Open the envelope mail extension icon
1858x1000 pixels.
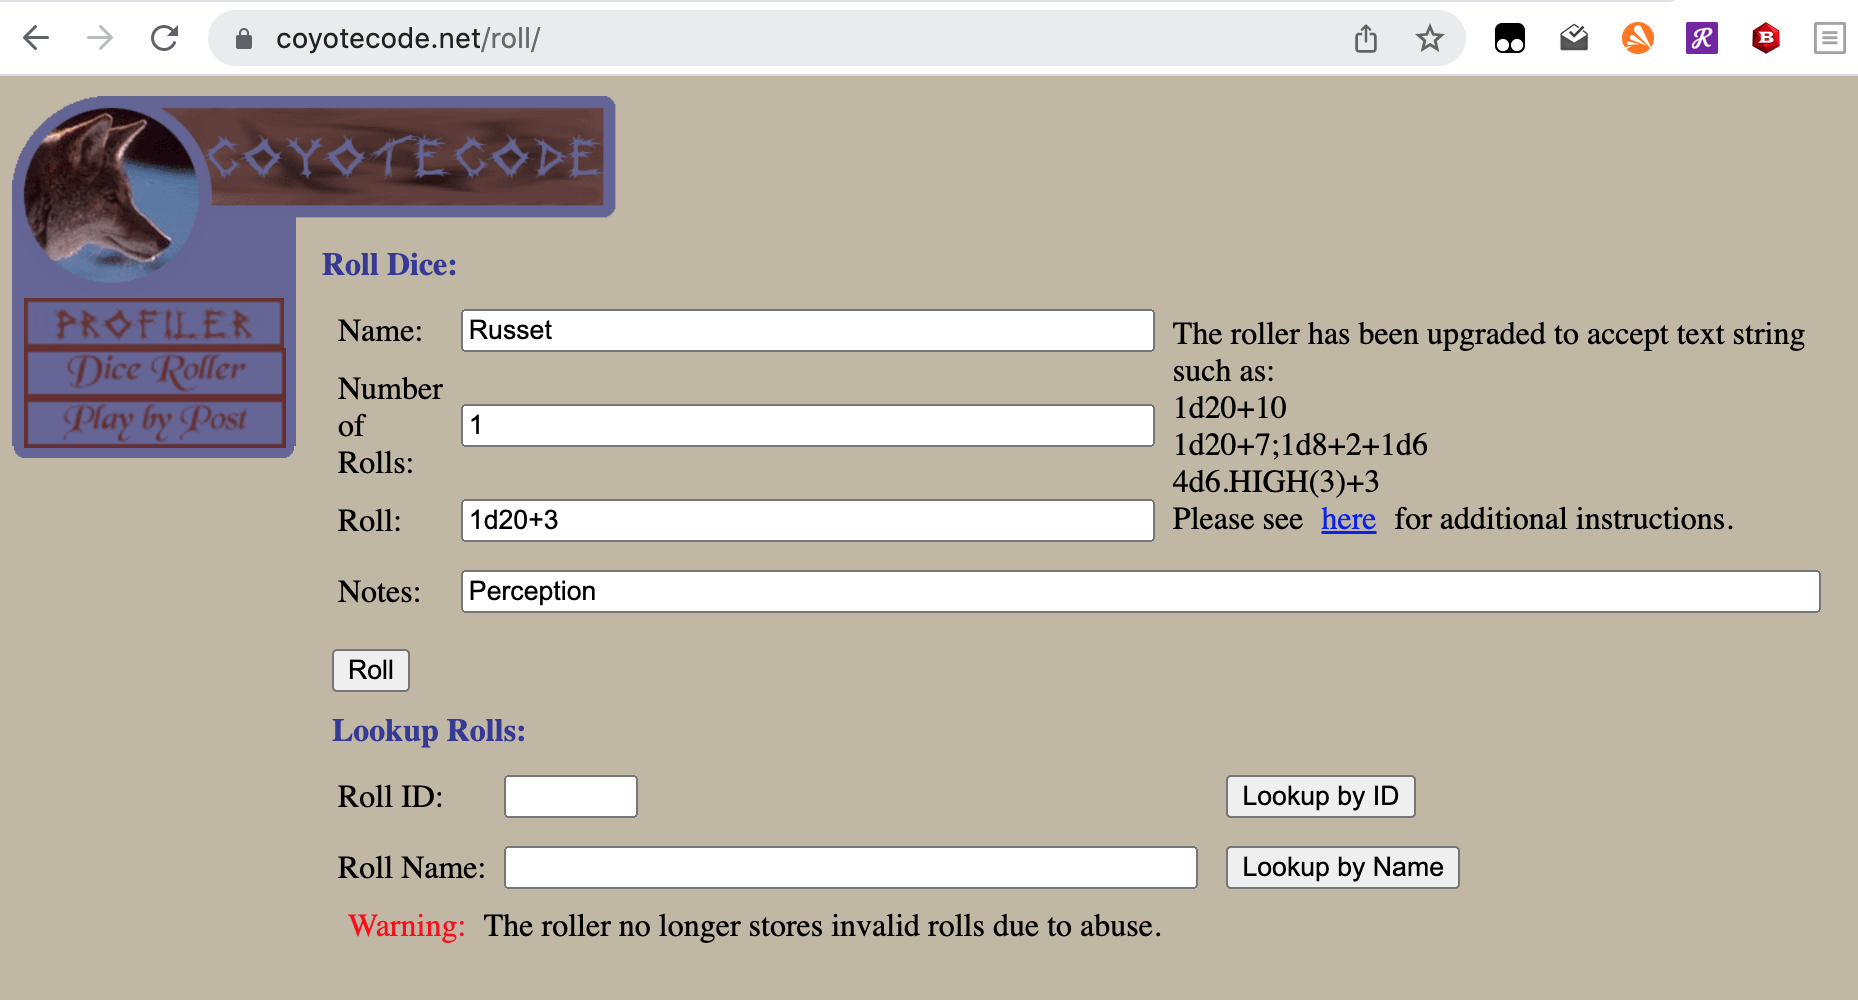1573,38
